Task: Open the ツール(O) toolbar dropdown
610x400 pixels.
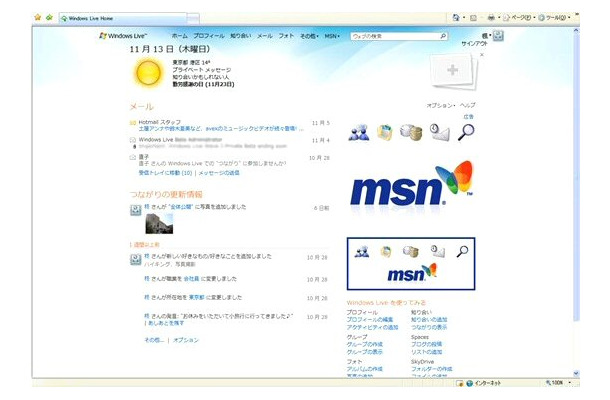Action: point(554,18)
